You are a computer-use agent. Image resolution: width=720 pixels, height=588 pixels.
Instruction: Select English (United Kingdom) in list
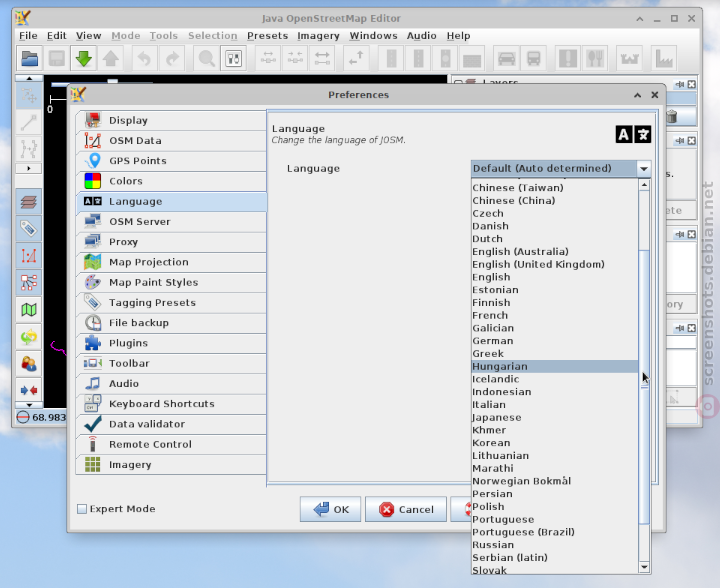coord(555,264)
